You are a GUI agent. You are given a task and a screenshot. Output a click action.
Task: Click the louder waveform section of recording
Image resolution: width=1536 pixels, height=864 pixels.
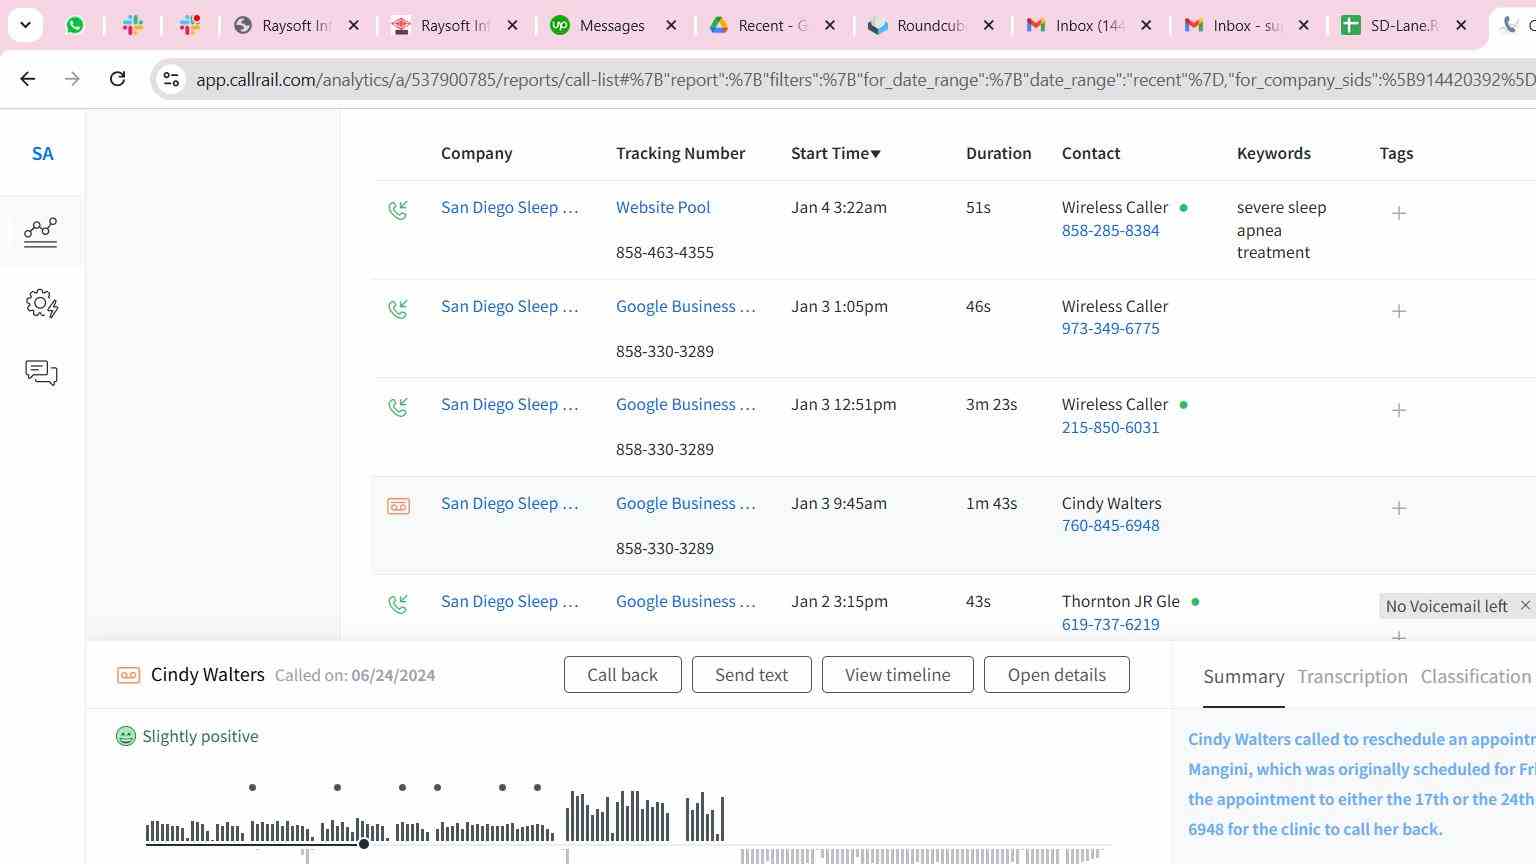(x=644, y=817)
